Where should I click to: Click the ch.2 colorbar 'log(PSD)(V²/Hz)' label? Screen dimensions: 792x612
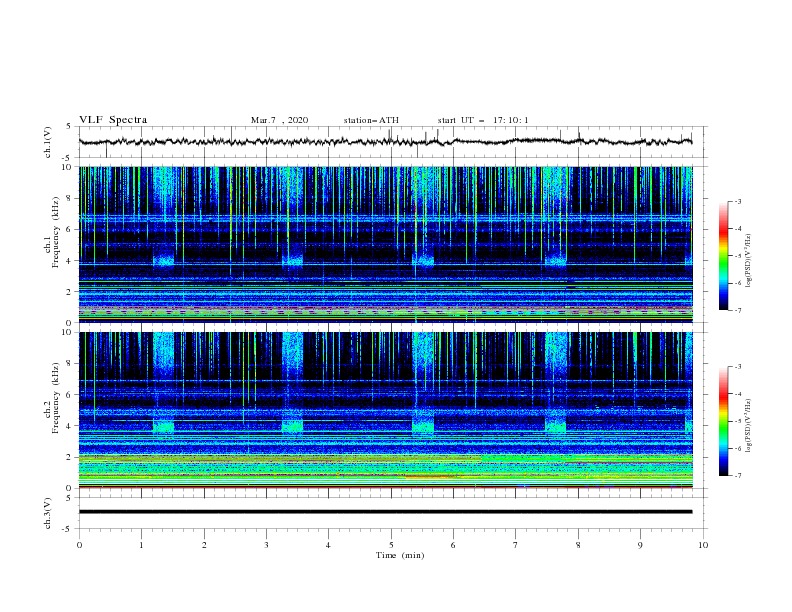pos(748,426)
